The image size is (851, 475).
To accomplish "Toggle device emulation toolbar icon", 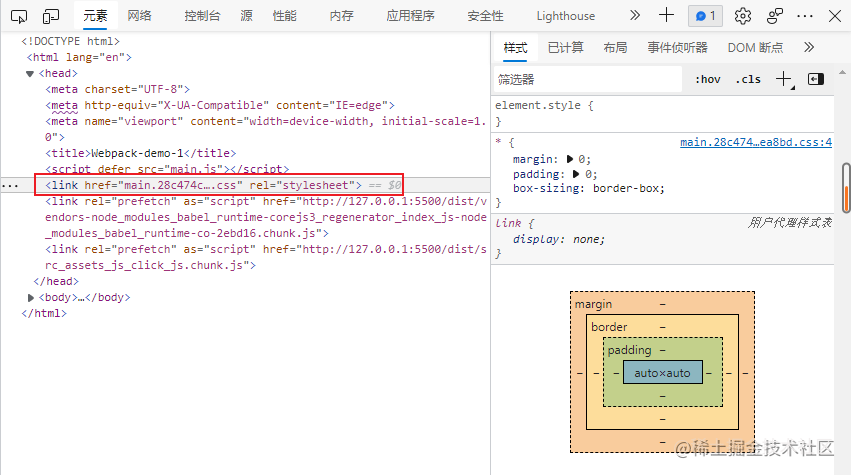I will (50, 16).
